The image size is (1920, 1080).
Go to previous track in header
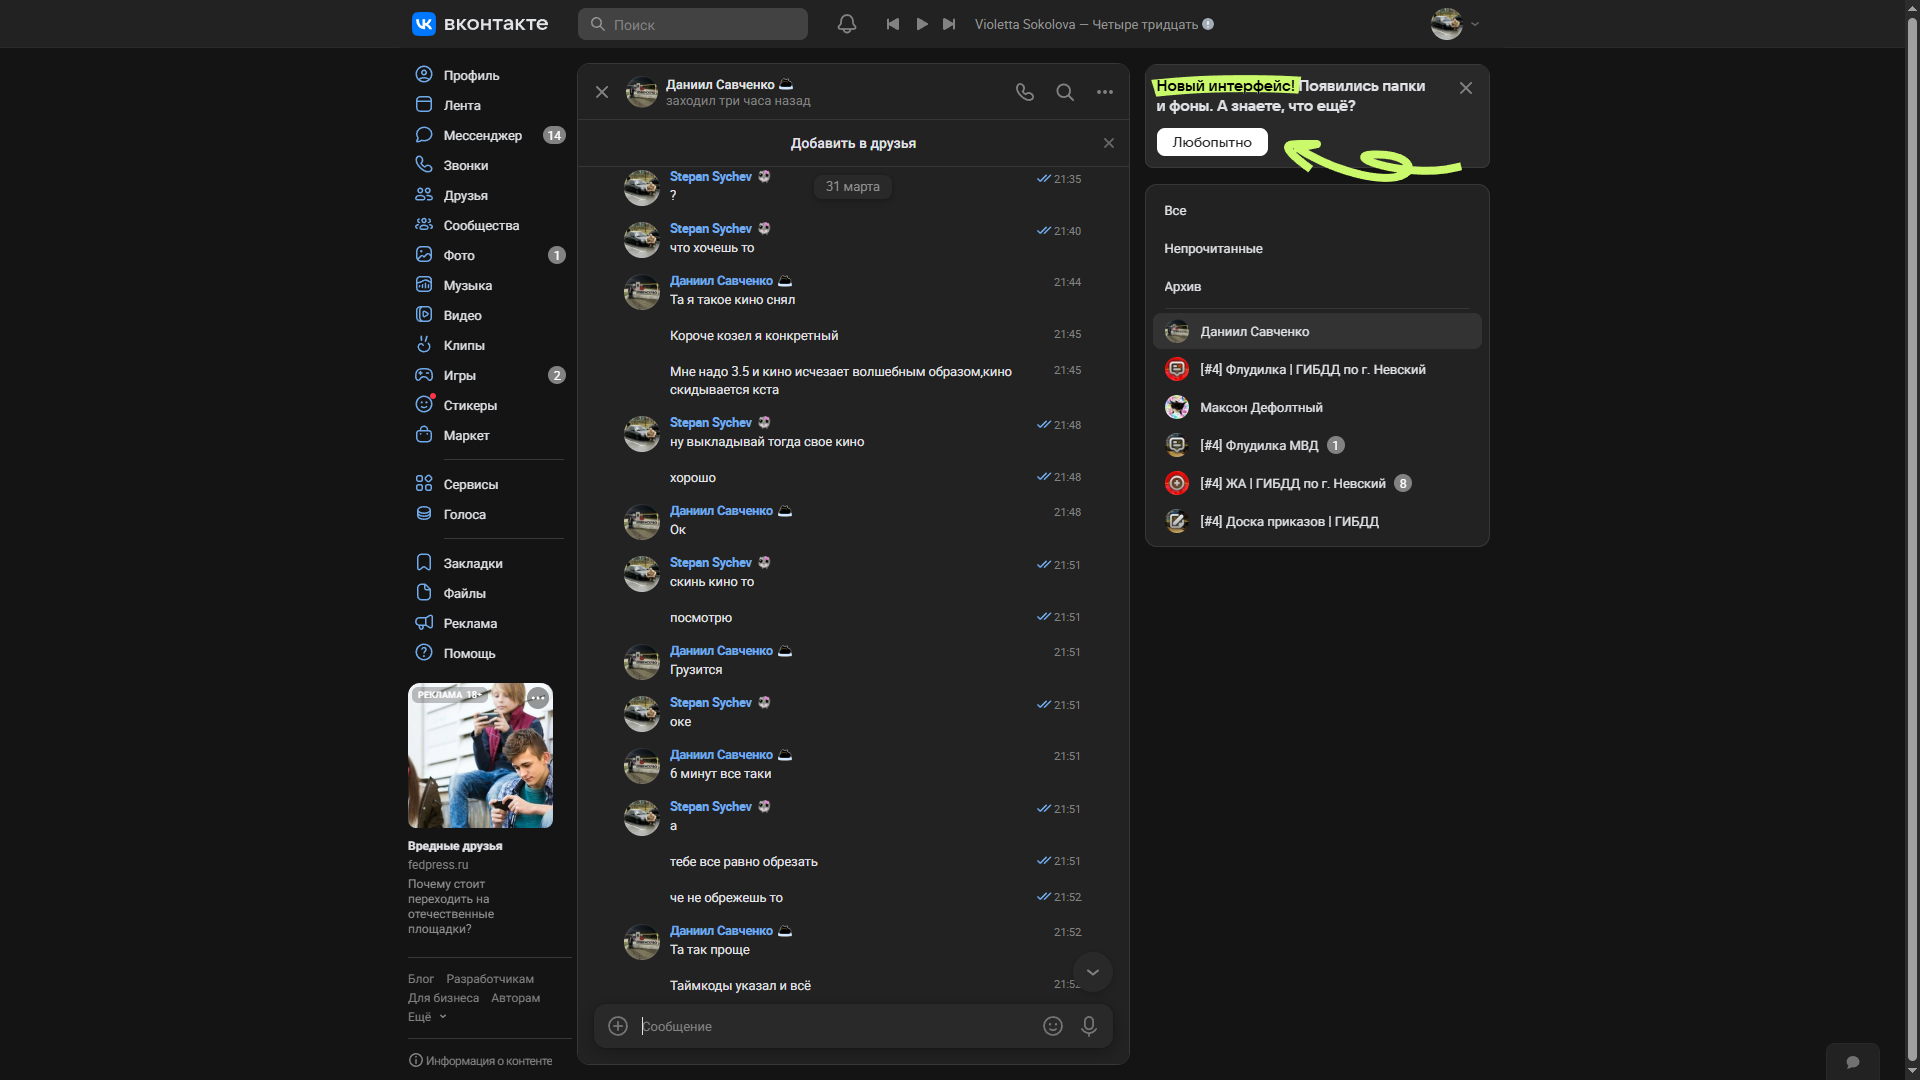coord(893,24)
